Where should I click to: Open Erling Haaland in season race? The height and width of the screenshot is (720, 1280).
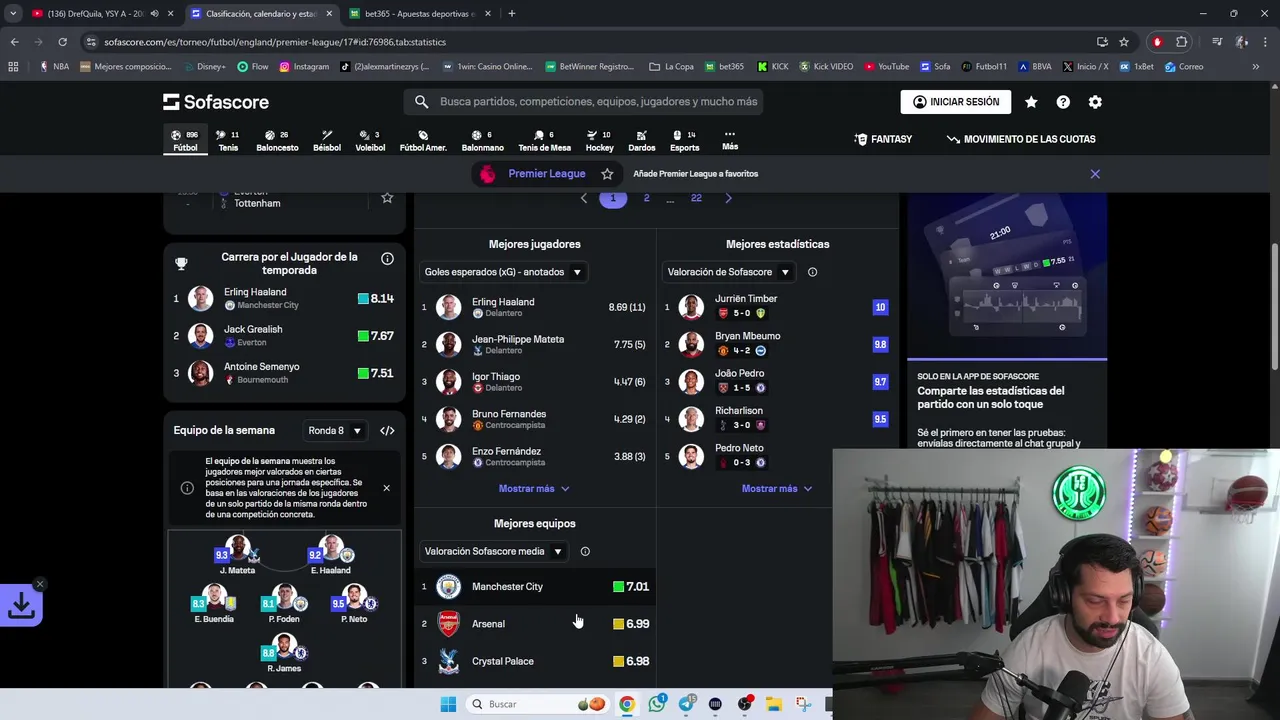pyautogui.click(x=285, y=298)
